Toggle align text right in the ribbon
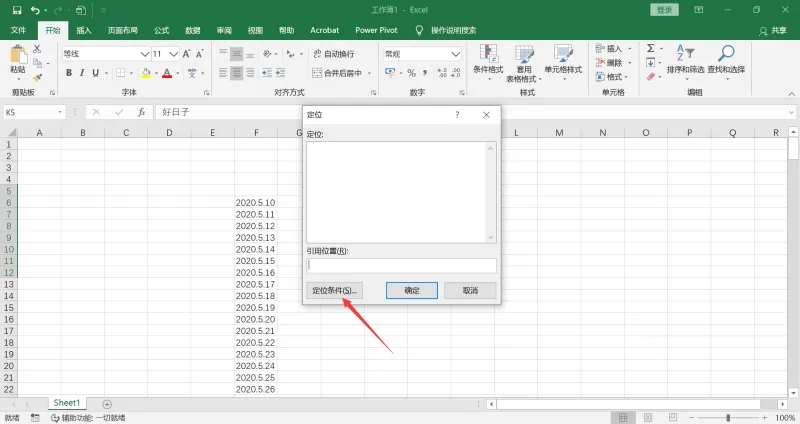The image size is (800, 424). (249, 73)
